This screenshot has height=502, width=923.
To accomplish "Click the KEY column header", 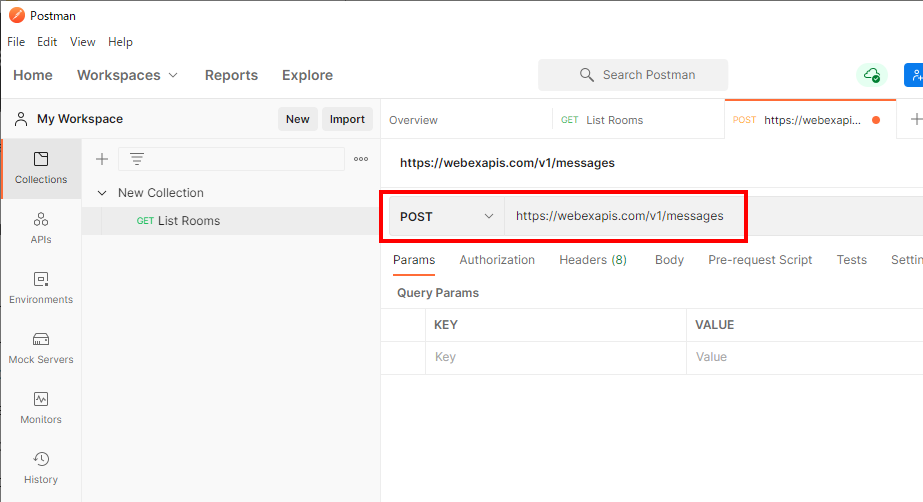I will pos(446,325).
